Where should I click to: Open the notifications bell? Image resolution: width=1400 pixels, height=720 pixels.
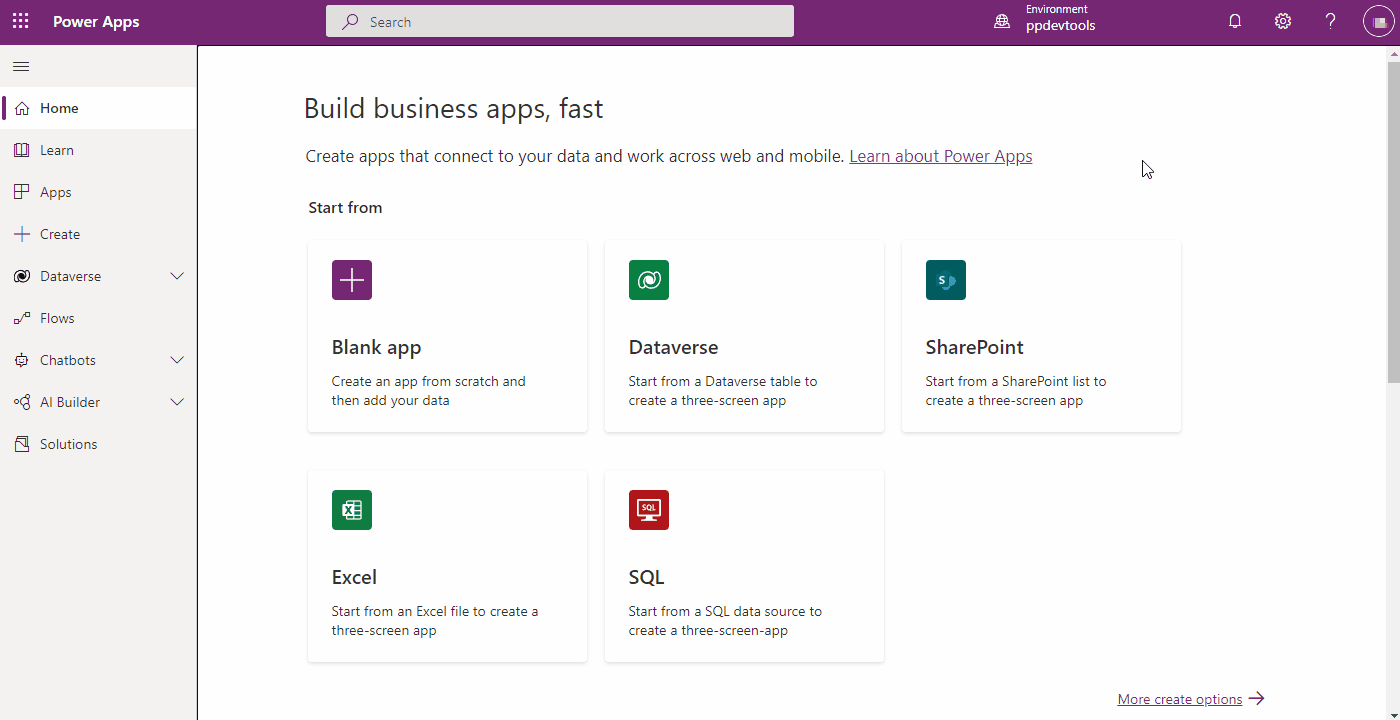1235,21
